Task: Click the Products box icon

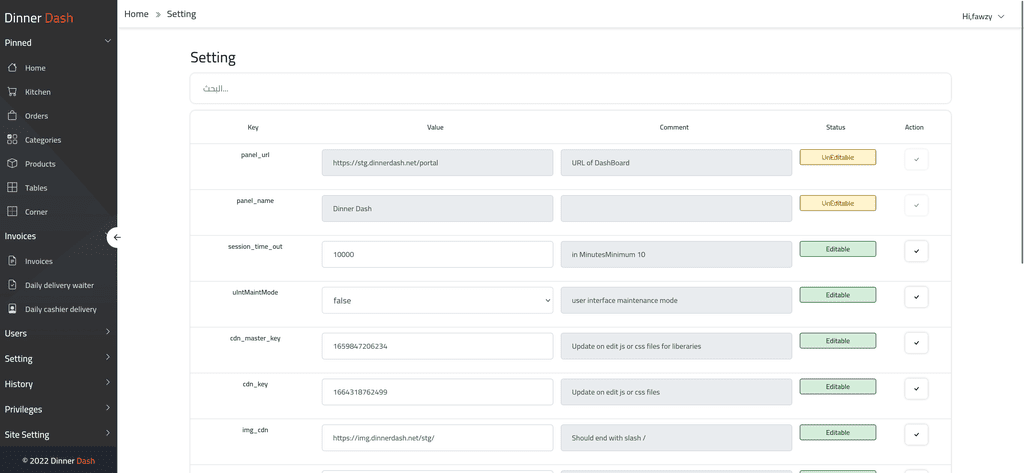Action: click(12, 164)
